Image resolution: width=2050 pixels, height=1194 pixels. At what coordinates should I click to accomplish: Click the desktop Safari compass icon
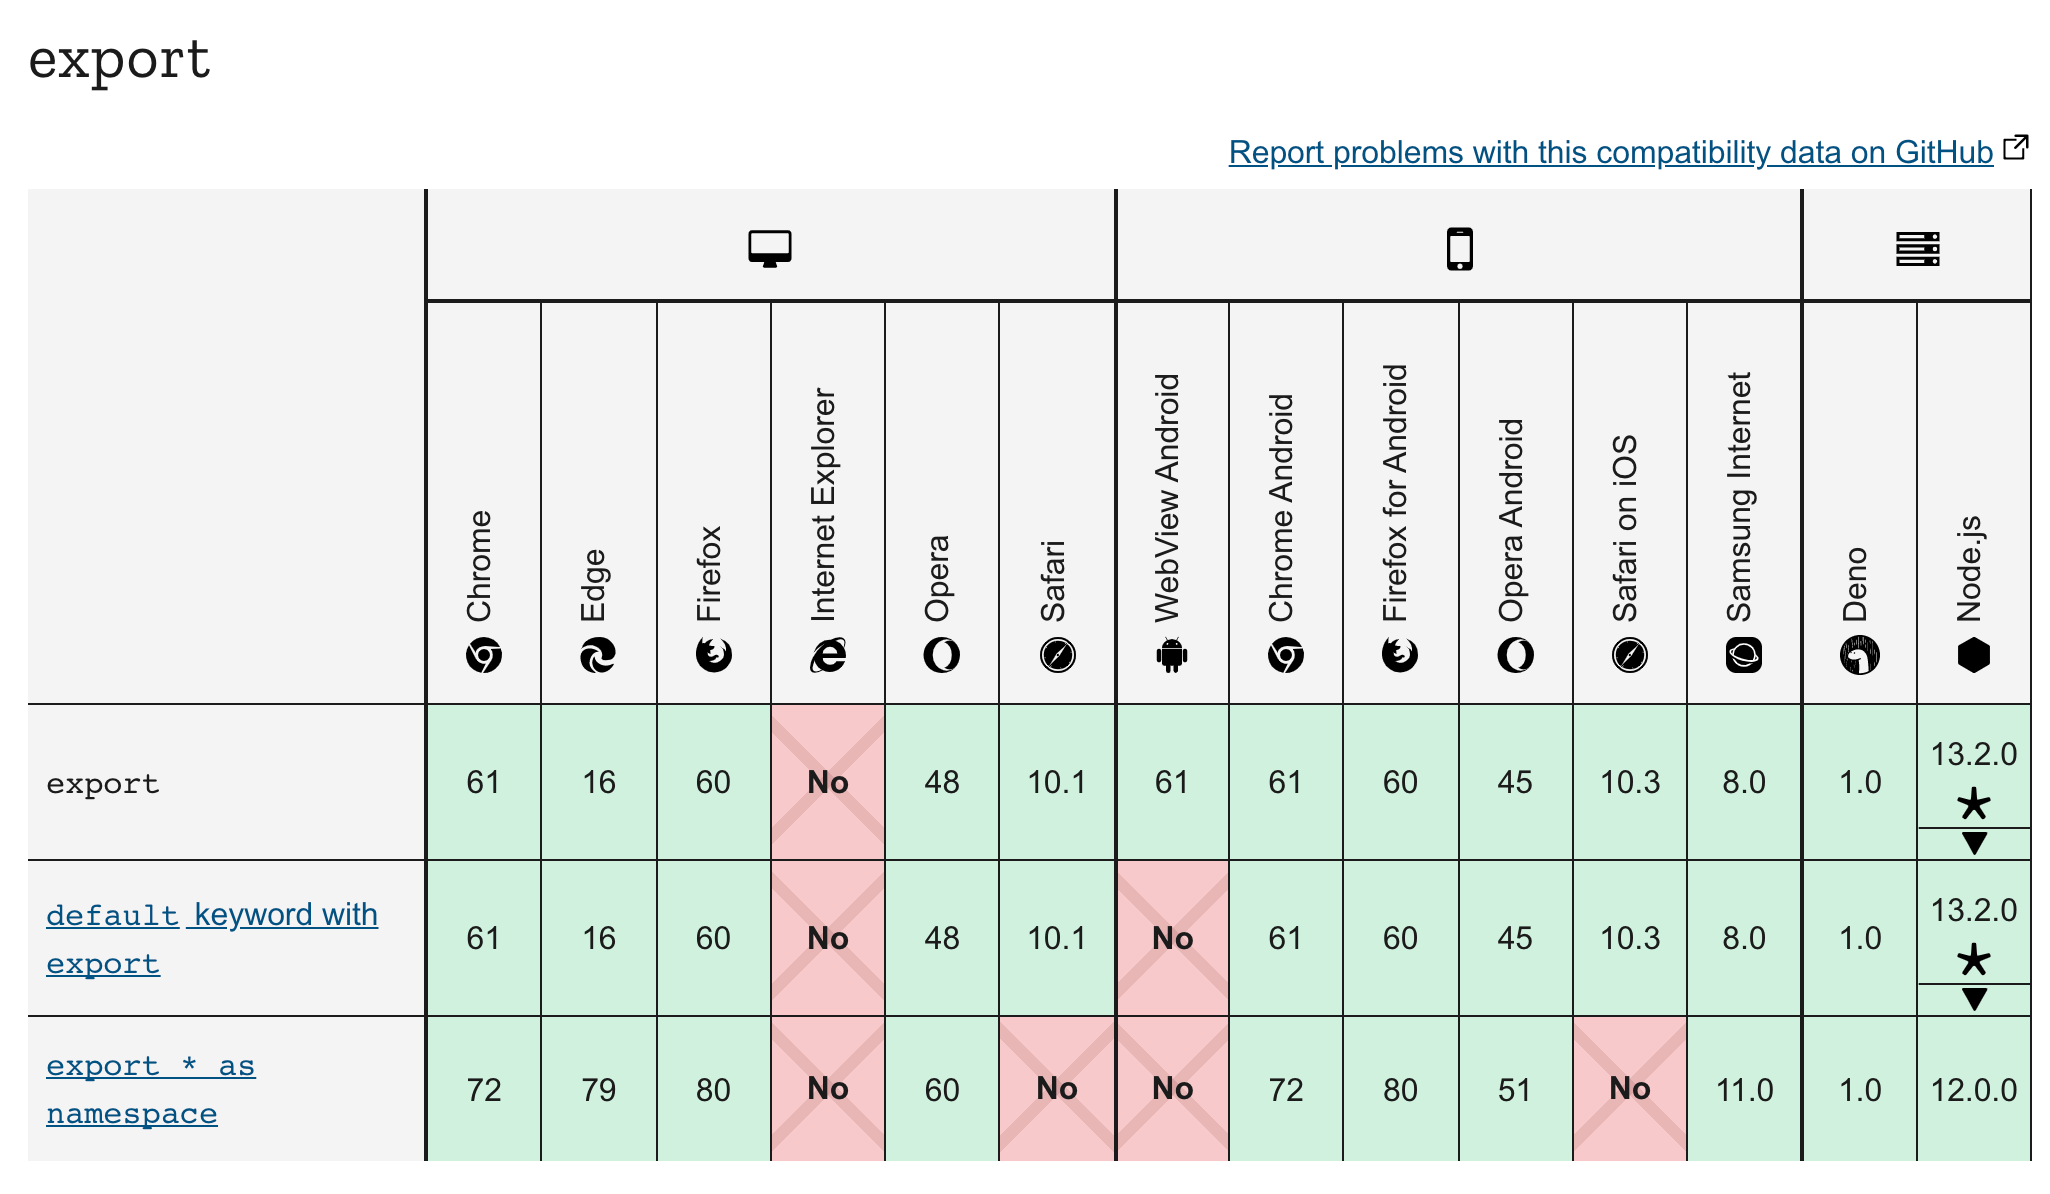click(1057, 656)
